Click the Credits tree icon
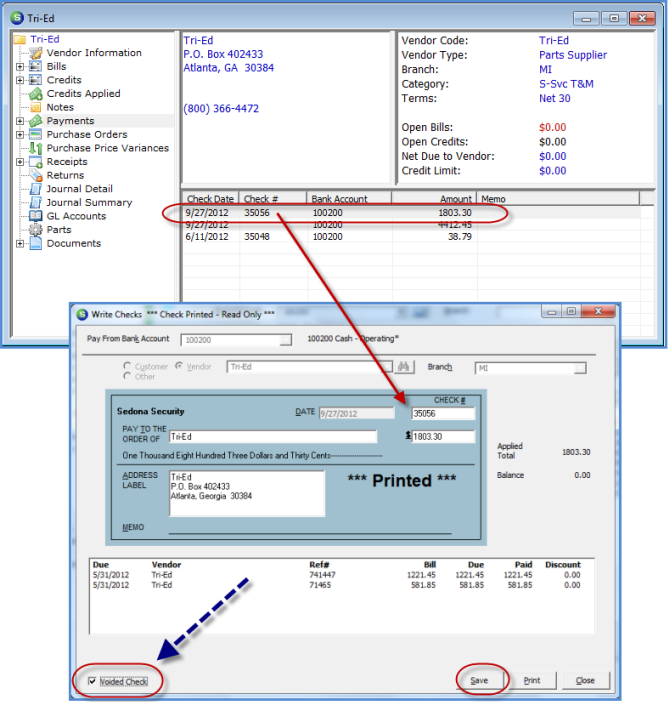Screen dimensions: 668x702 coord(36,80)
